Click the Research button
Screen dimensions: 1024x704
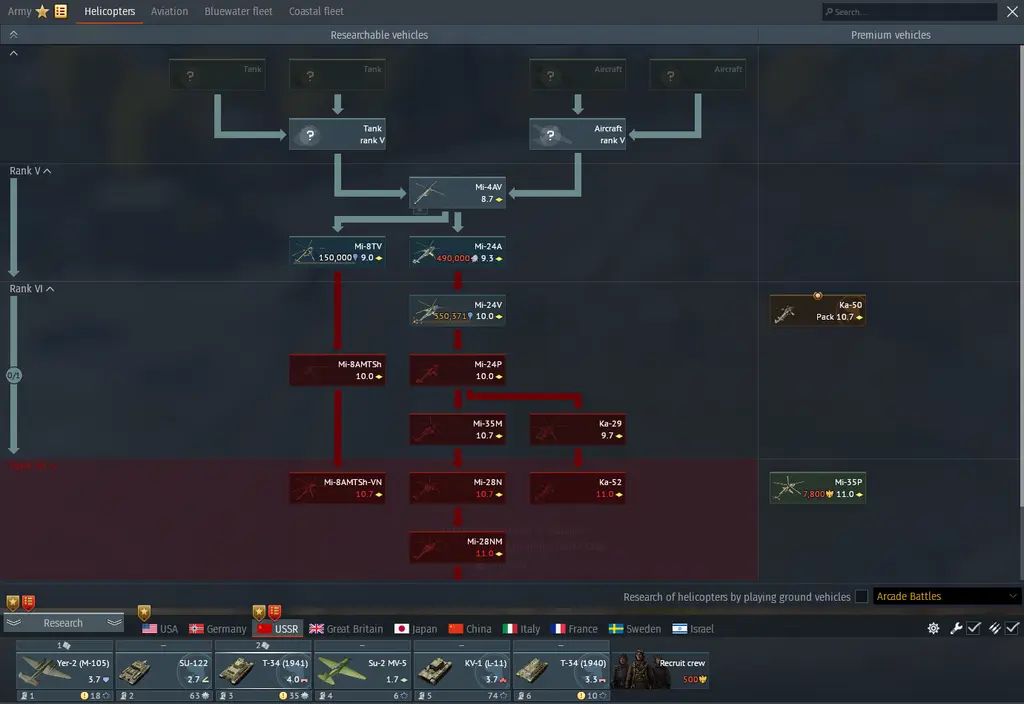(x=63, y=623)
